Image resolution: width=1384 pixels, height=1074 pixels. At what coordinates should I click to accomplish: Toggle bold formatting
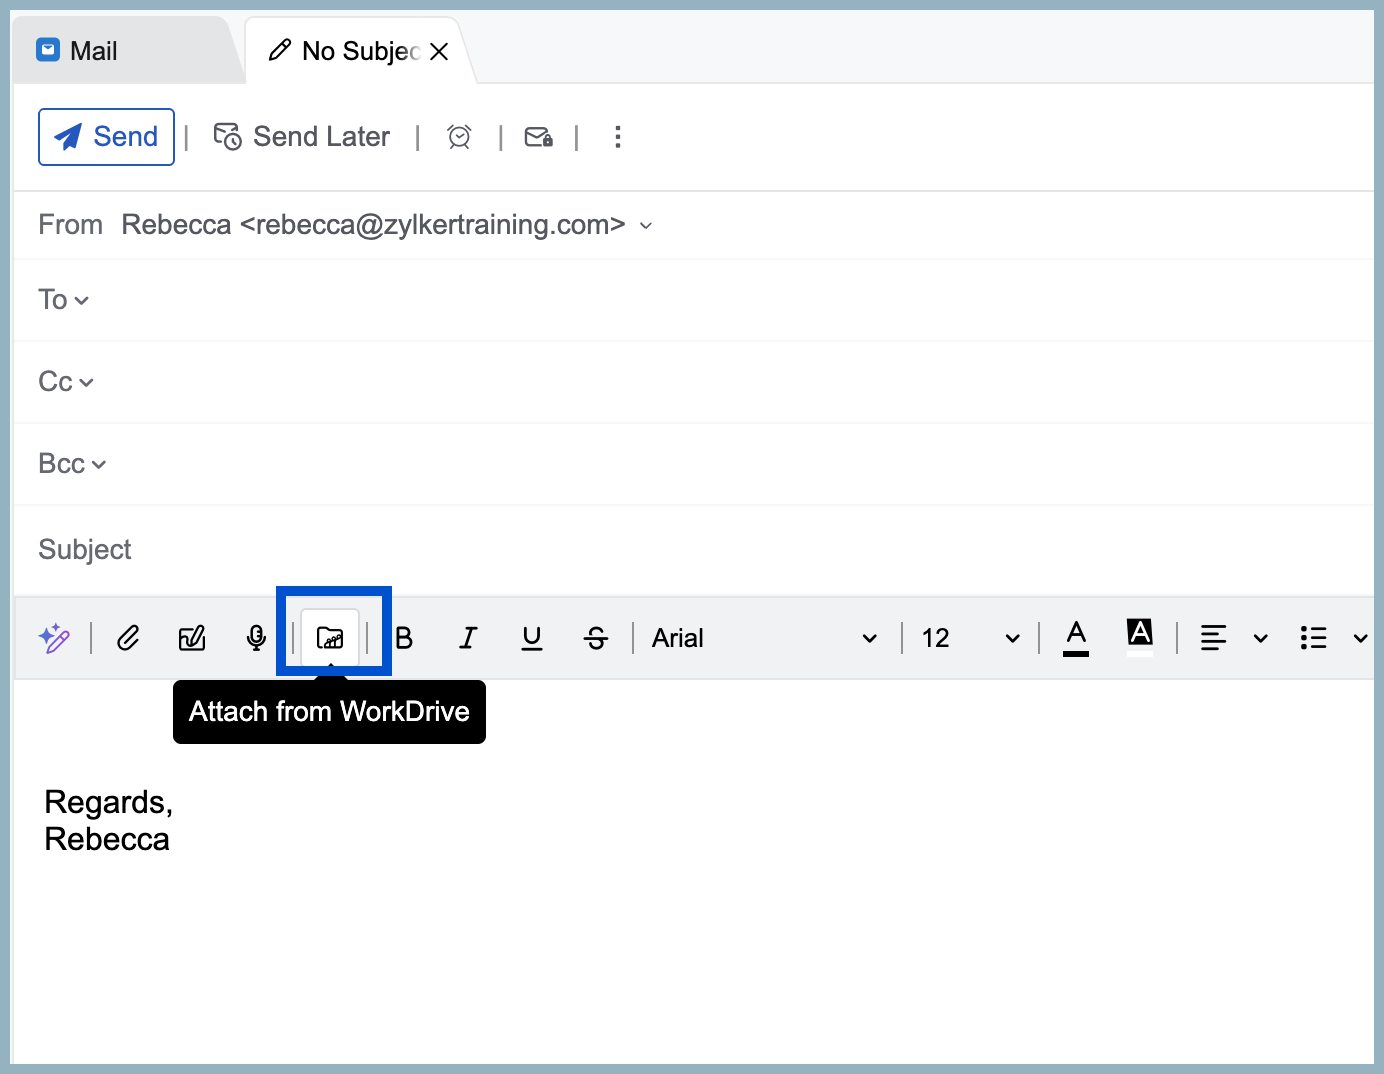click(404, 638)
